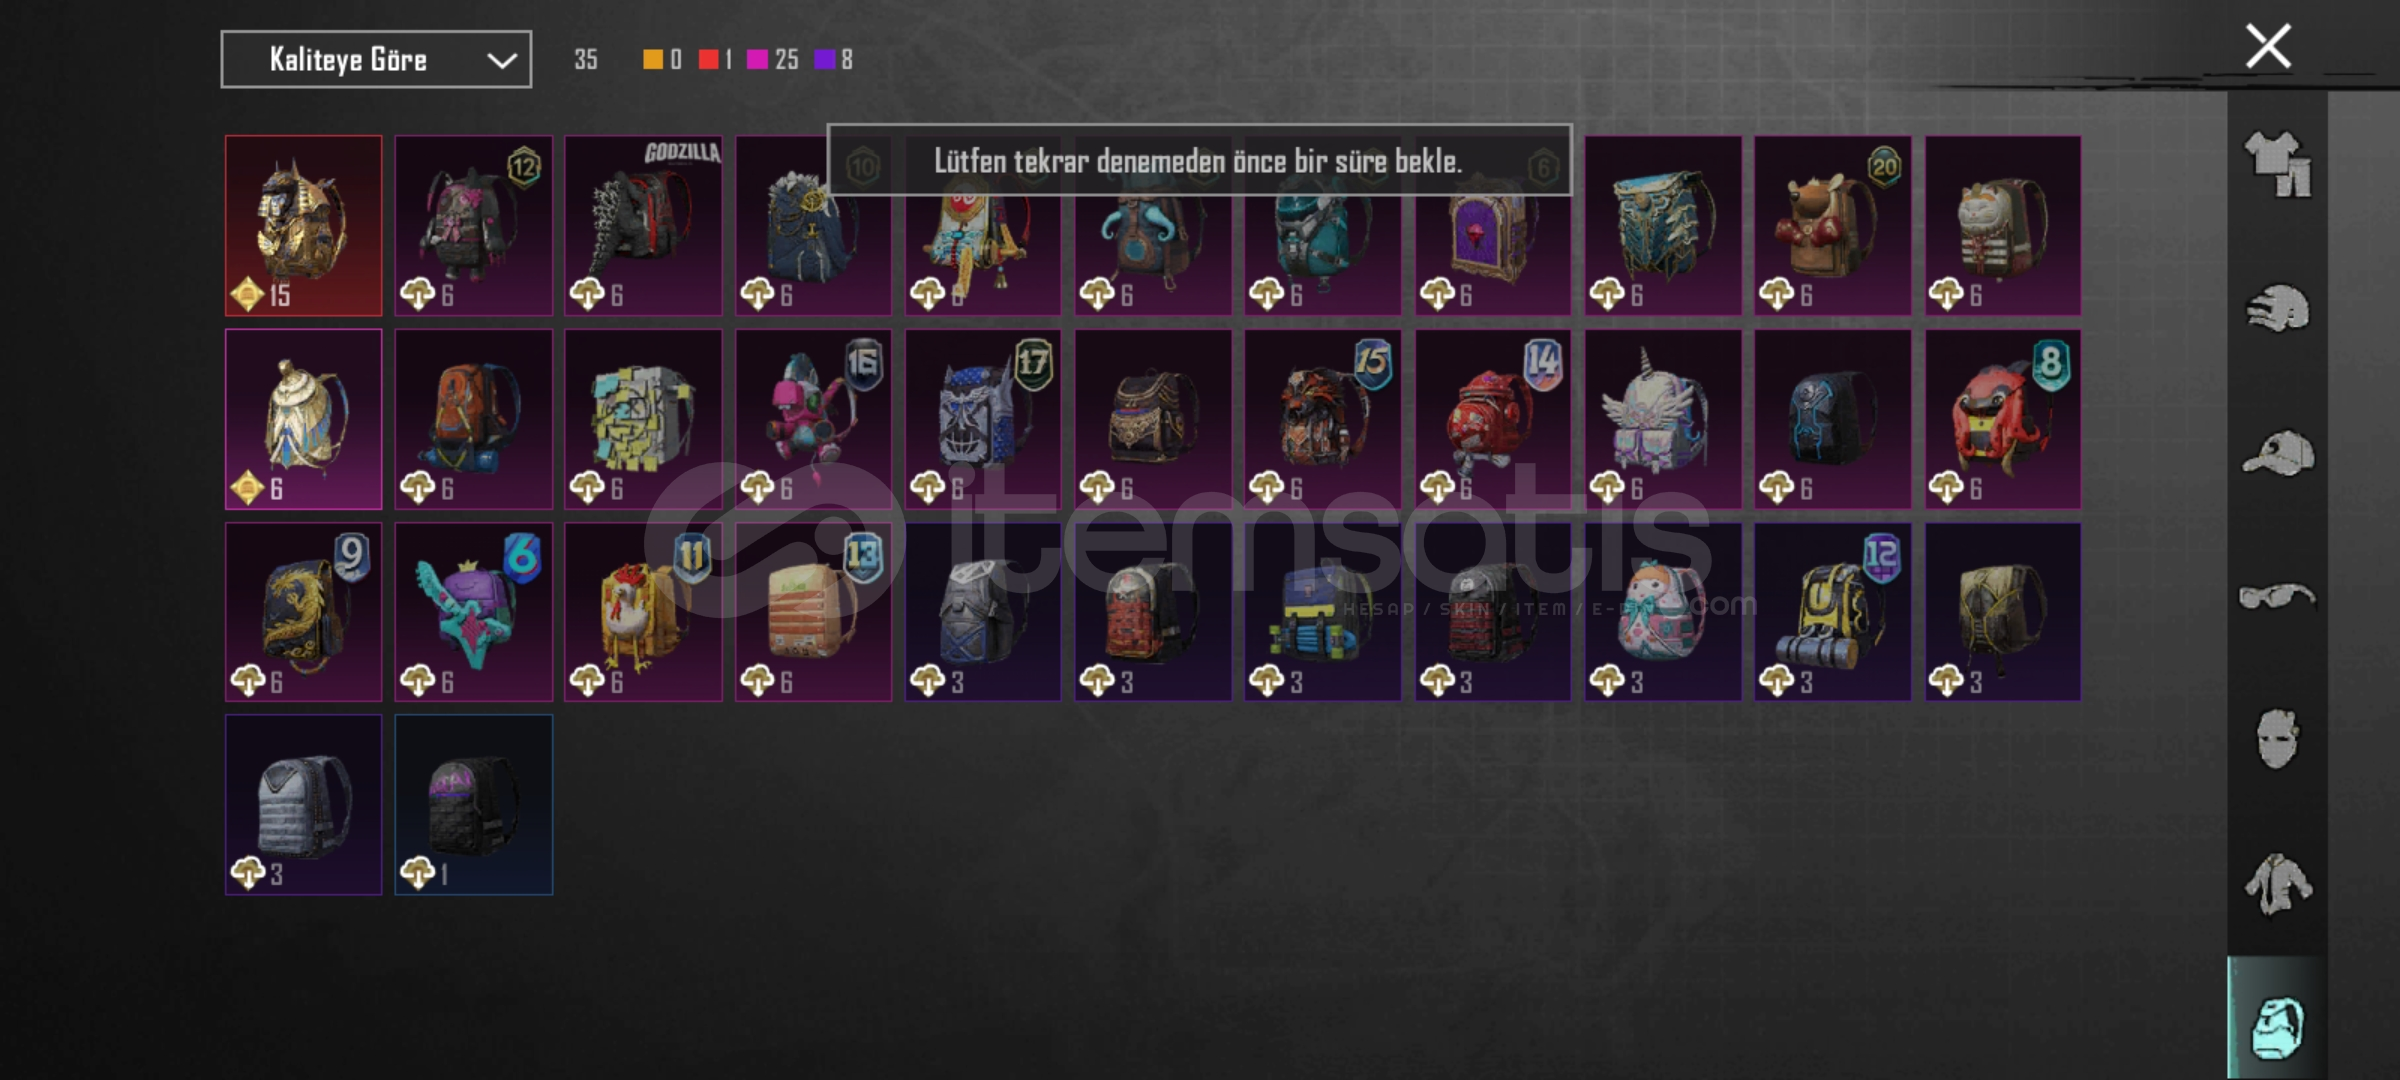Select the face mask category icon
This screenshot has height=1080, width=2400.
coord(2277,739)
